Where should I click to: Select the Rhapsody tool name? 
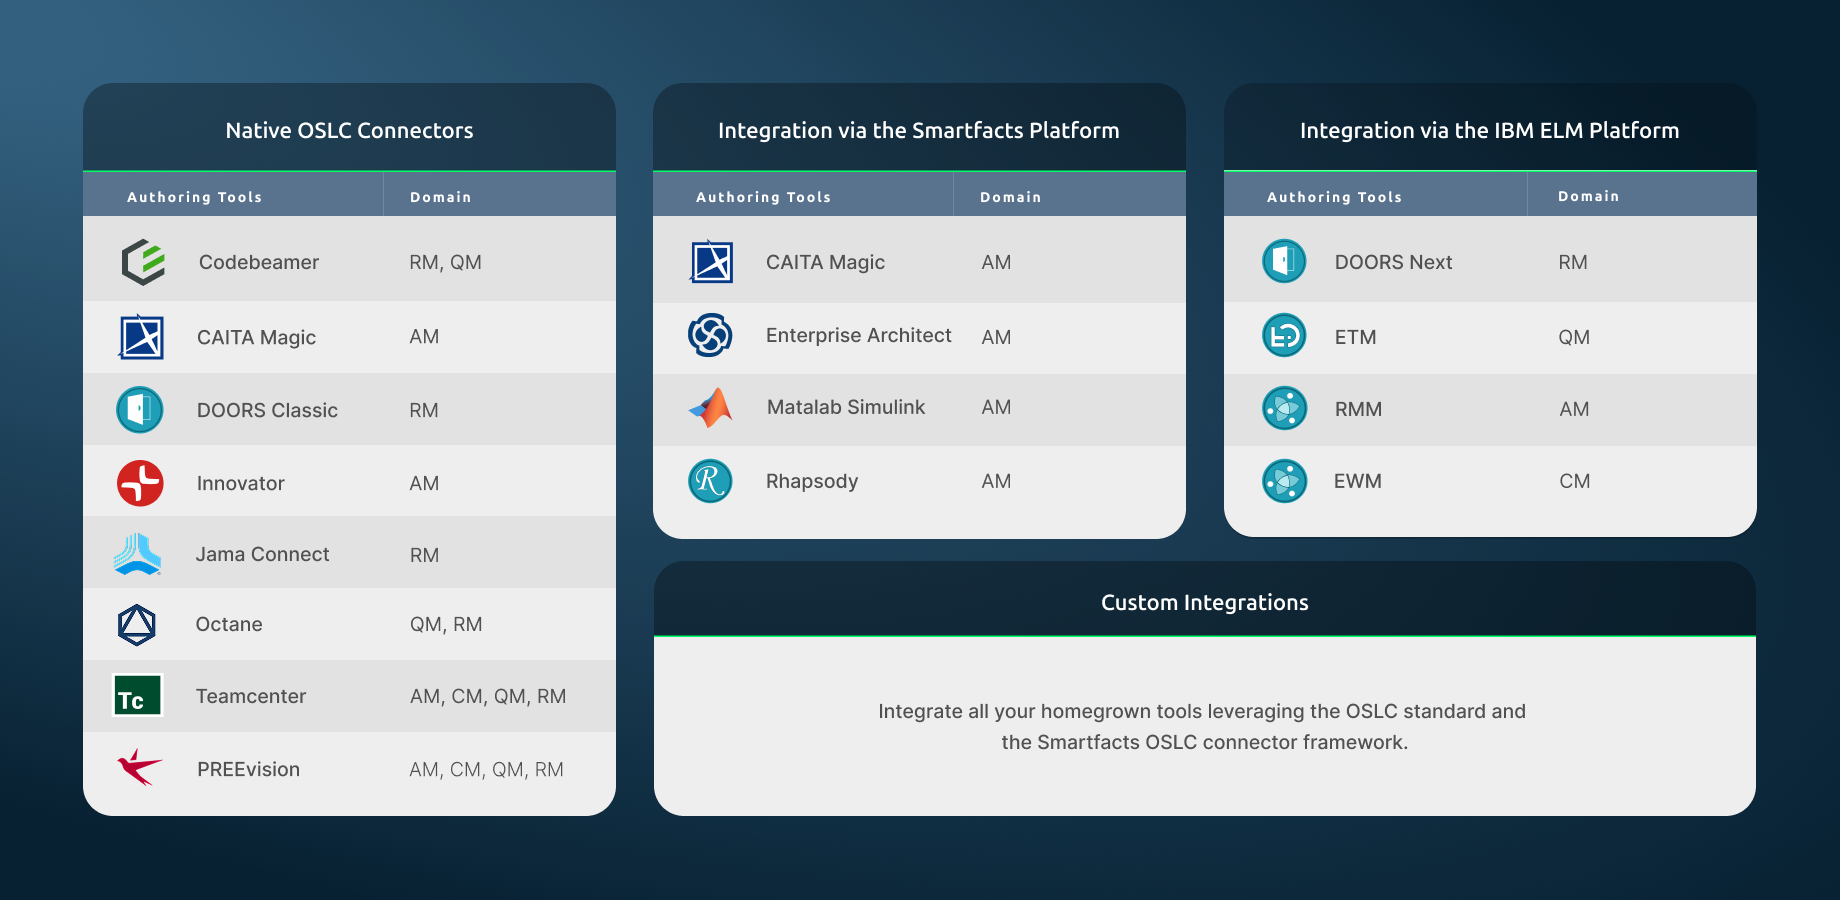pos(812,481)
